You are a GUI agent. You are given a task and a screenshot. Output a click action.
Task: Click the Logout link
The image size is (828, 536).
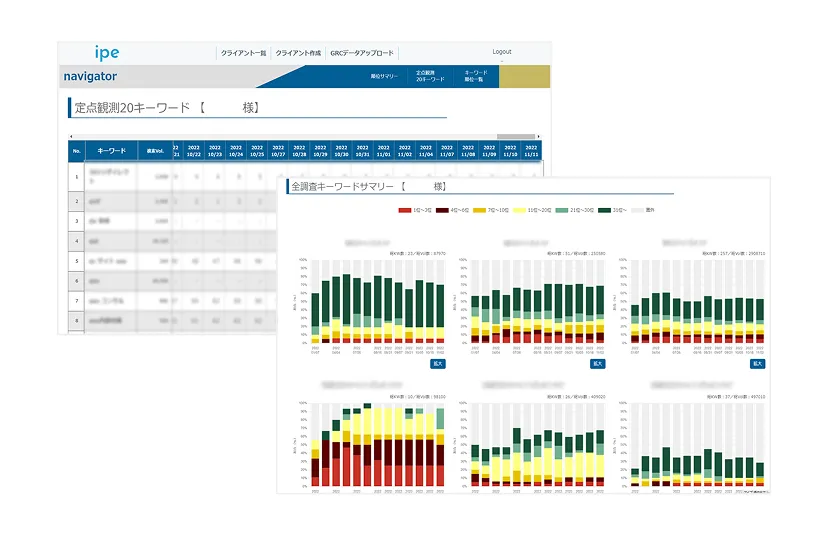tap(501, 52)
